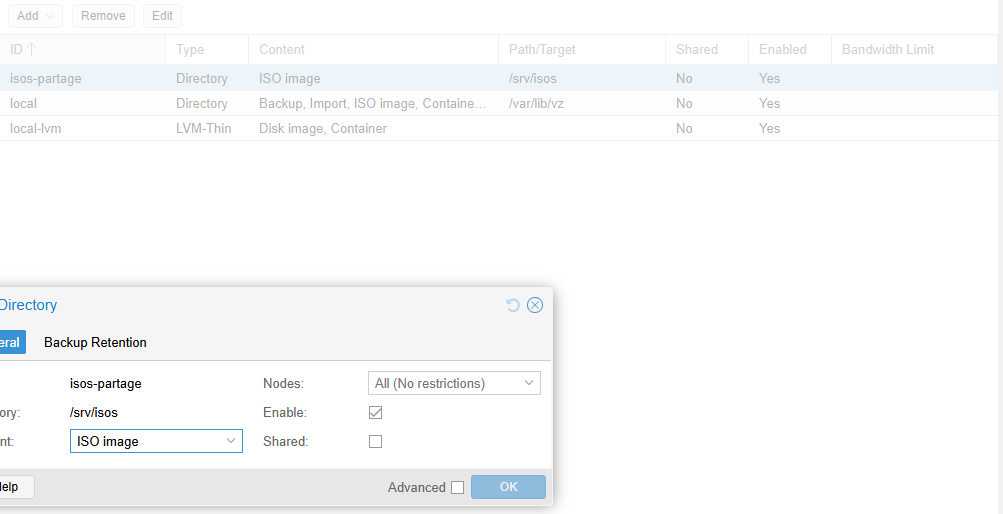
Task: Click the /var/lib/vz path cell
Action: (x=536, y=104)
